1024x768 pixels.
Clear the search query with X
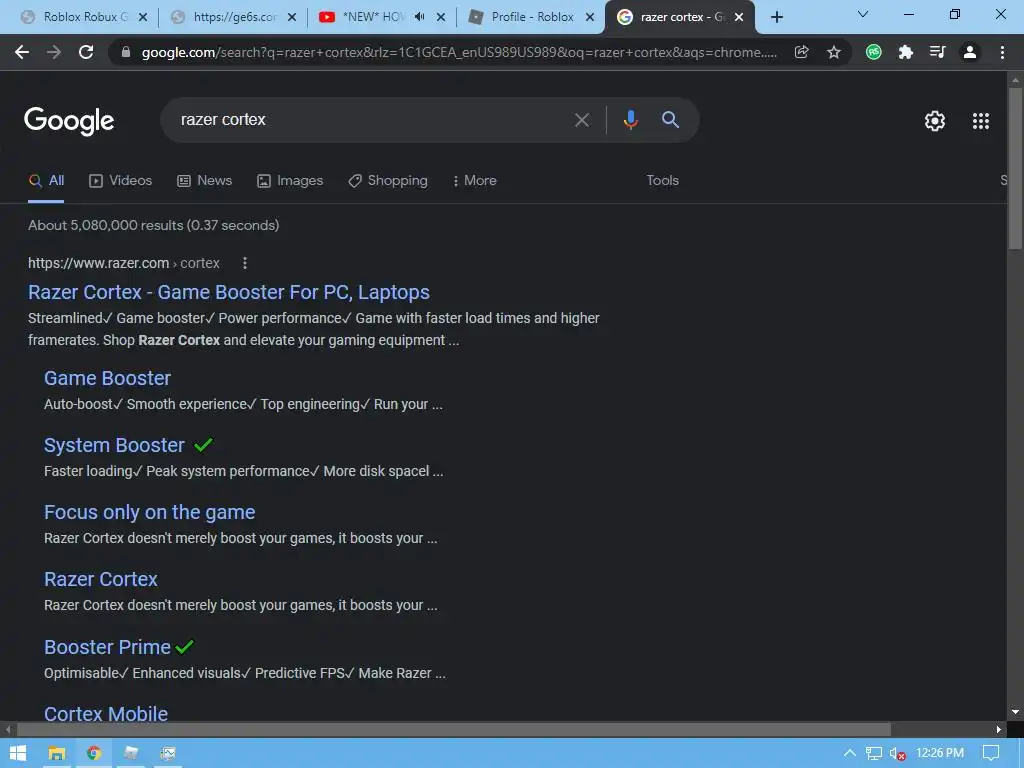581,120
